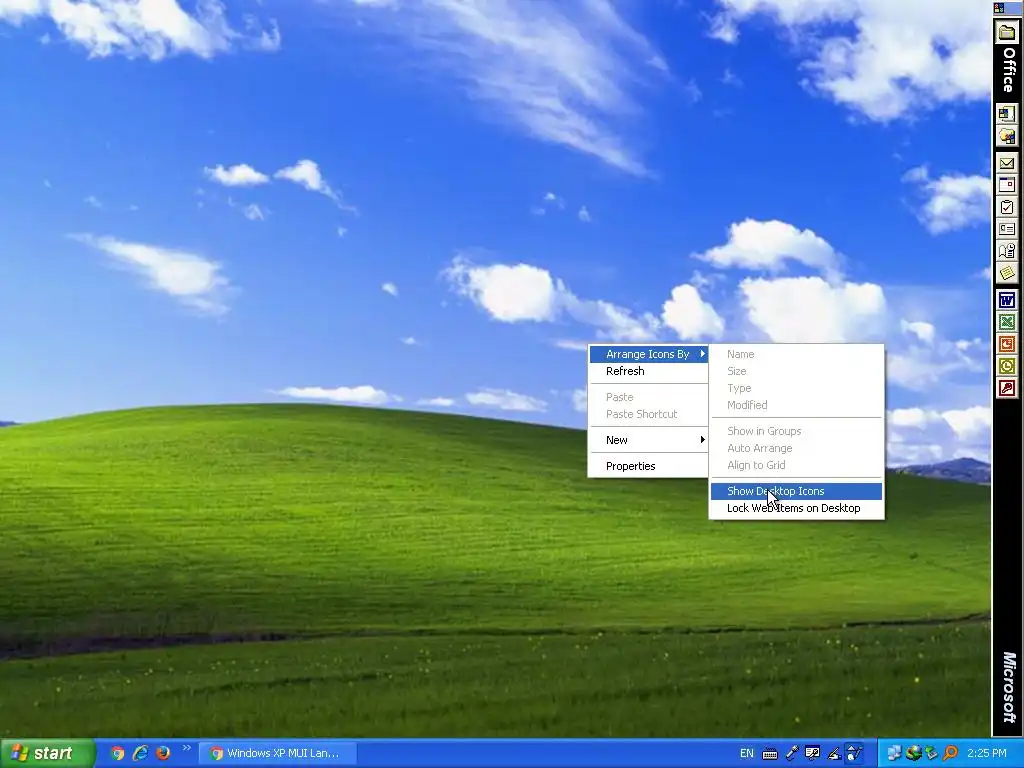Click the language bar handwriting pen icon

834,754
